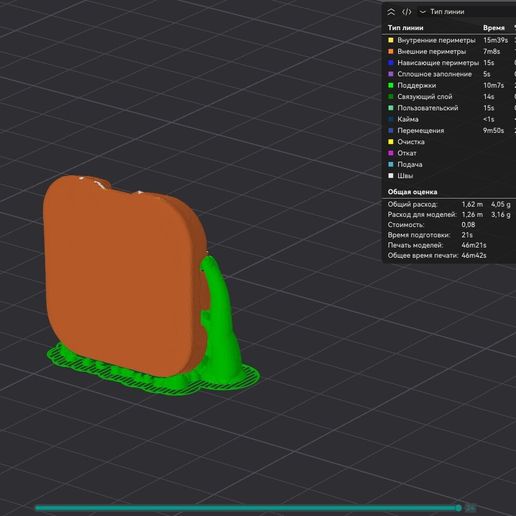Click the Тип линии column header
The width and height of the screenshot is (516, 516).
pyautogui.click(x=405, y=28)
